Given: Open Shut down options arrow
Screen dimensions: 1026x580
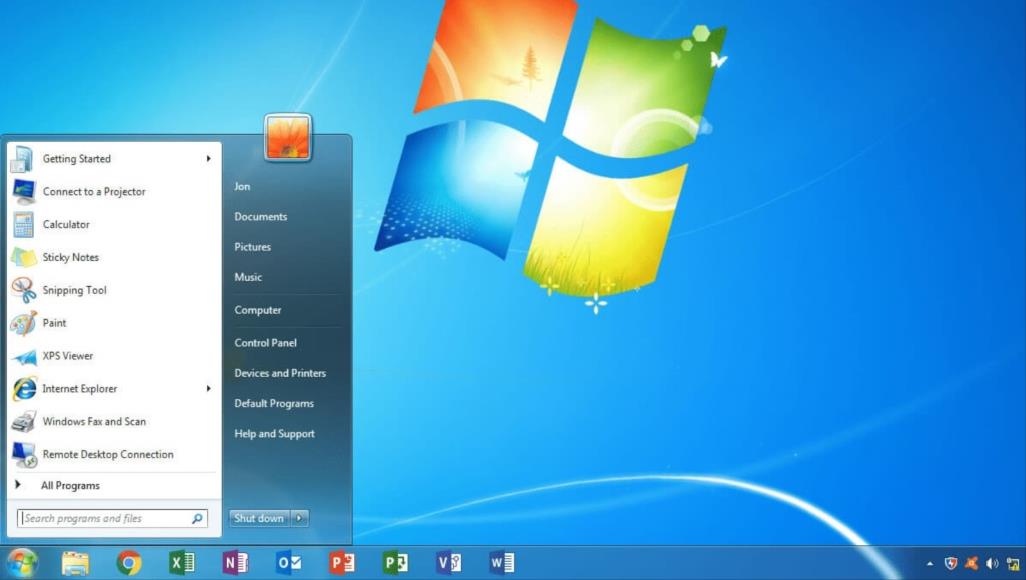Looking at the screenshot, I should (x=300, y=518).
